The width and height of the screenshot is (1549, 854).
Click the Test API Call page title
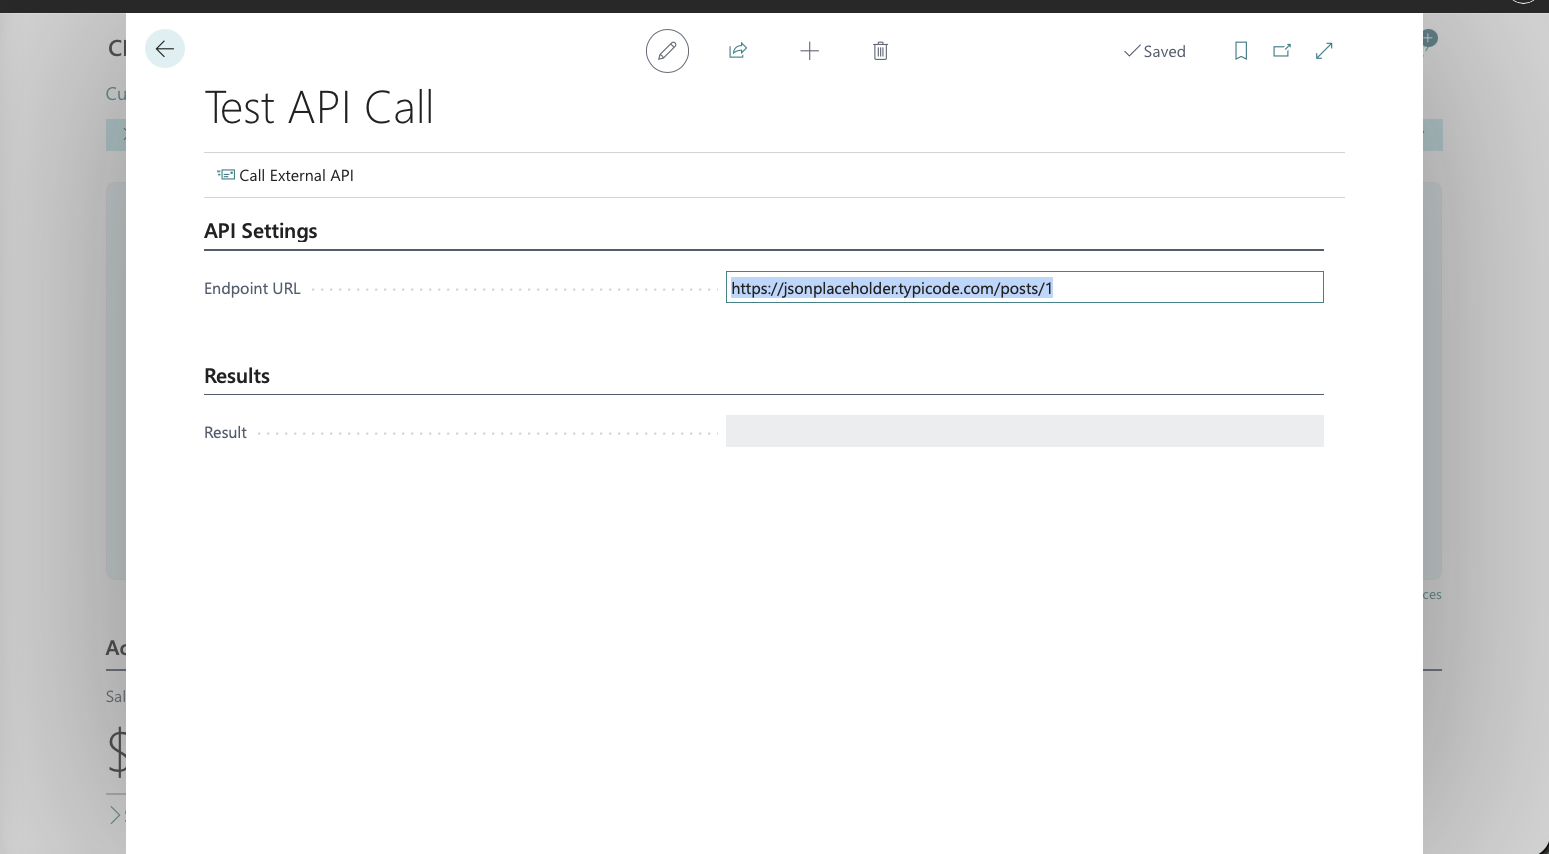click(319, 108)
